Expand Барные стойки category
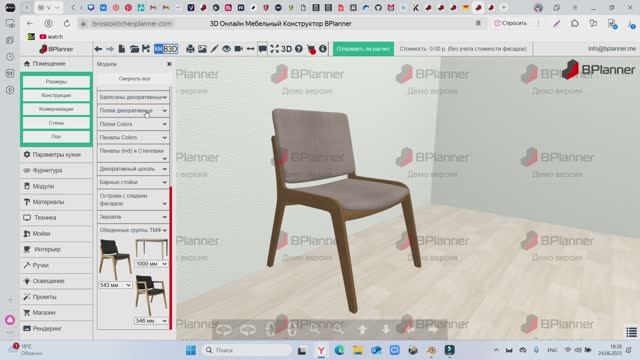 pyautogui.click(x=133, y=182)
